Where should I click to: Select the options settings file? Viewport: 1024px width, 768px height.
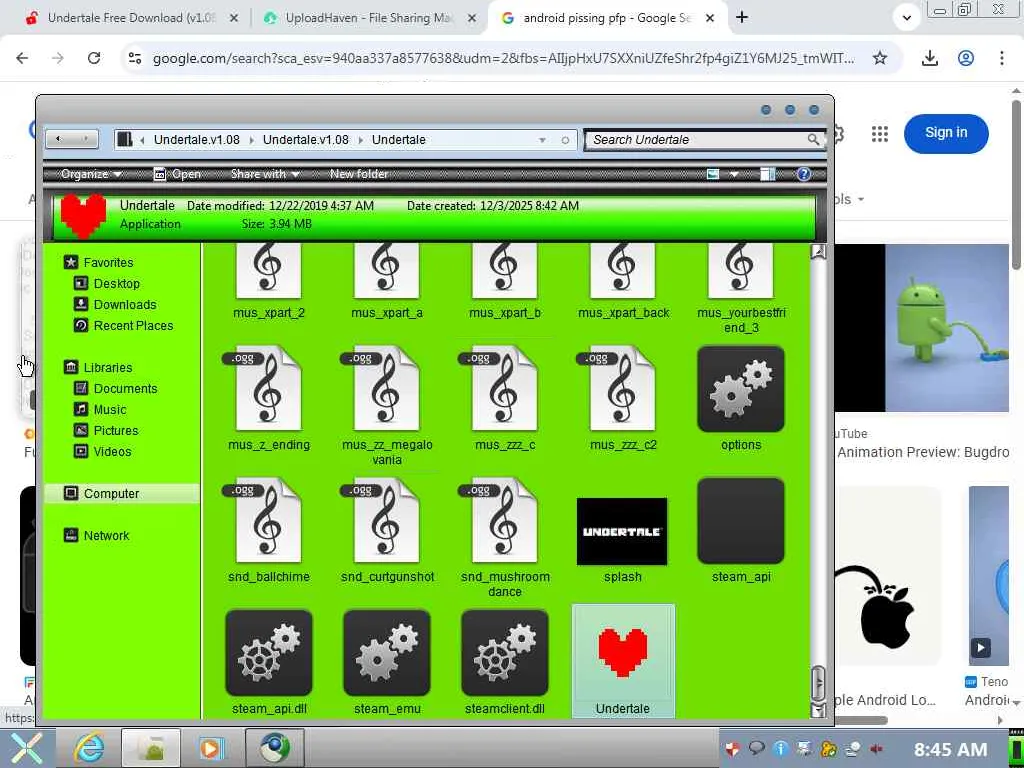click(741, 398)
